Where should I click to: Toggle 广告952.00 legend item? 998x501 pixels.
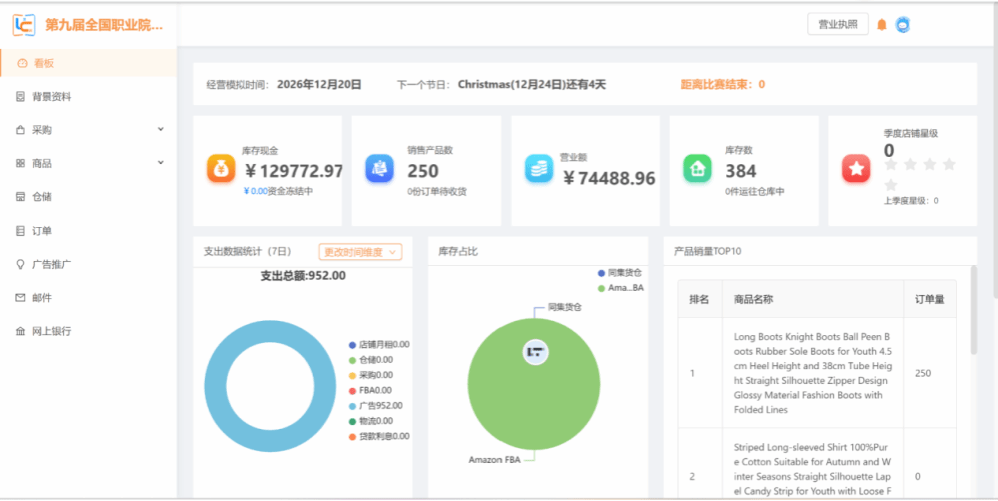pos(376,406)
